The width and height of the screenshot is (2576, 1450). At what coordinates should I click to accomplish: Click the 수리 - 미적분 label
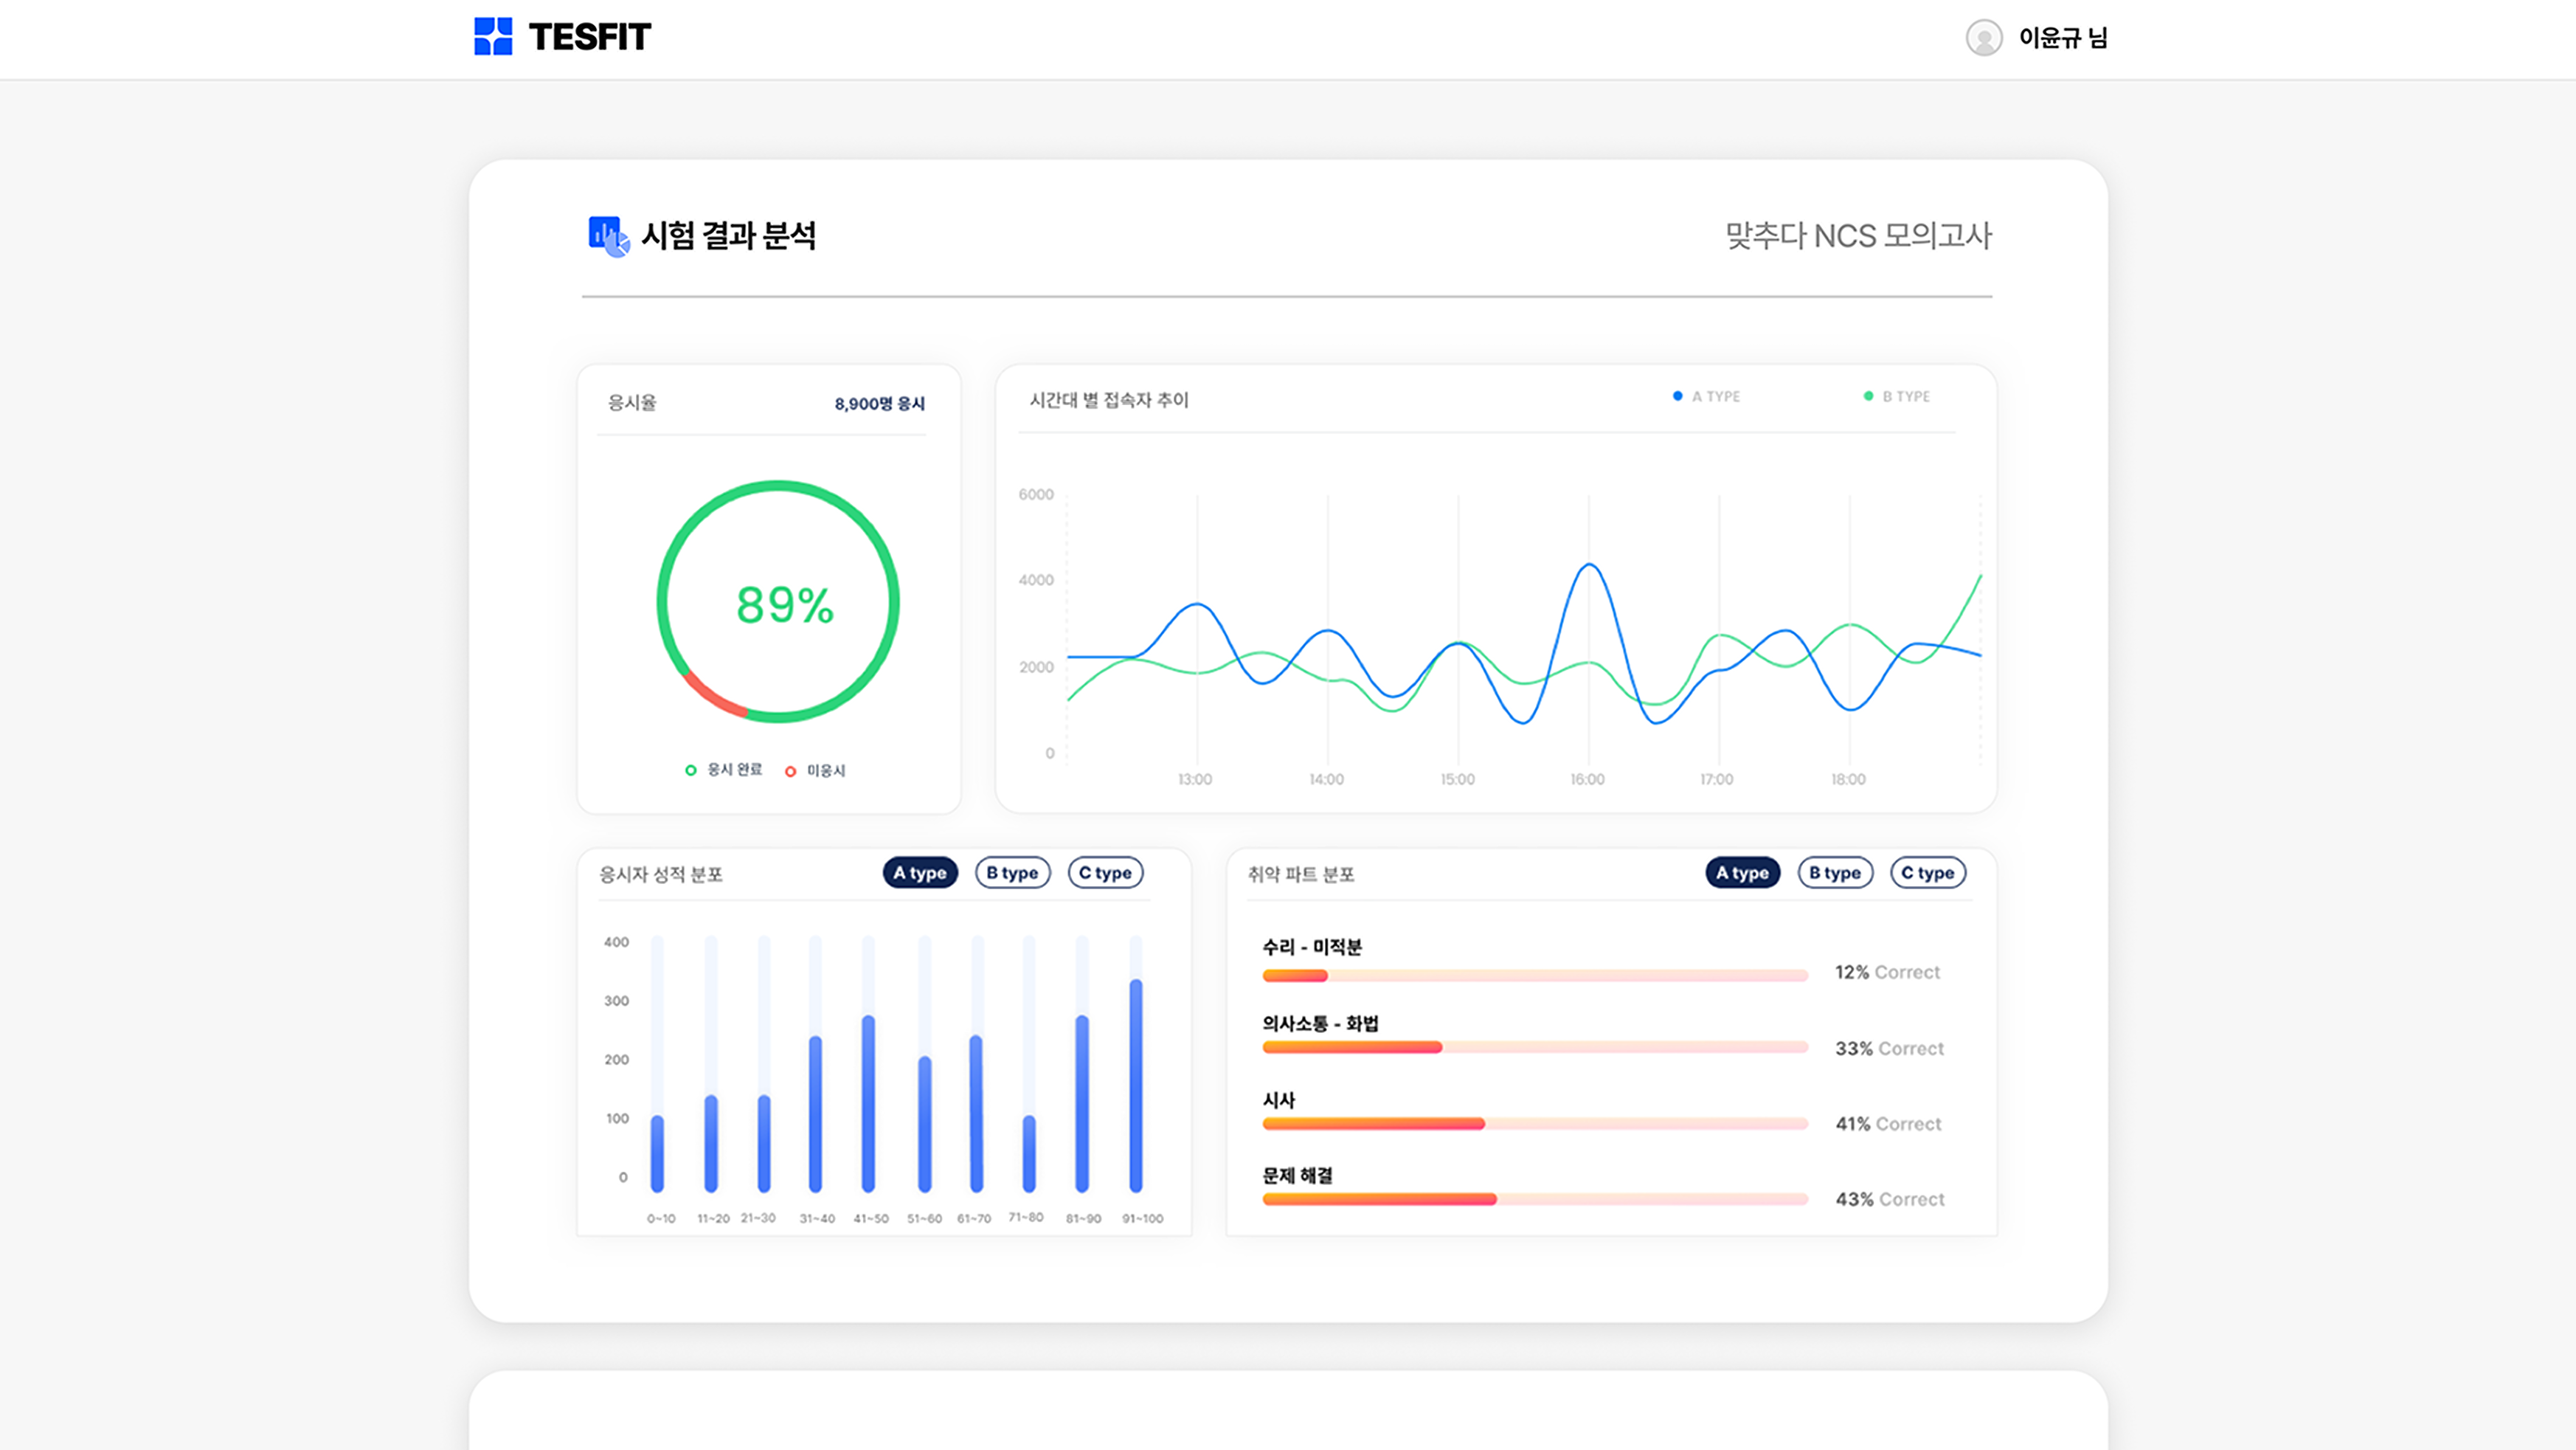(x=1312, y=947)
